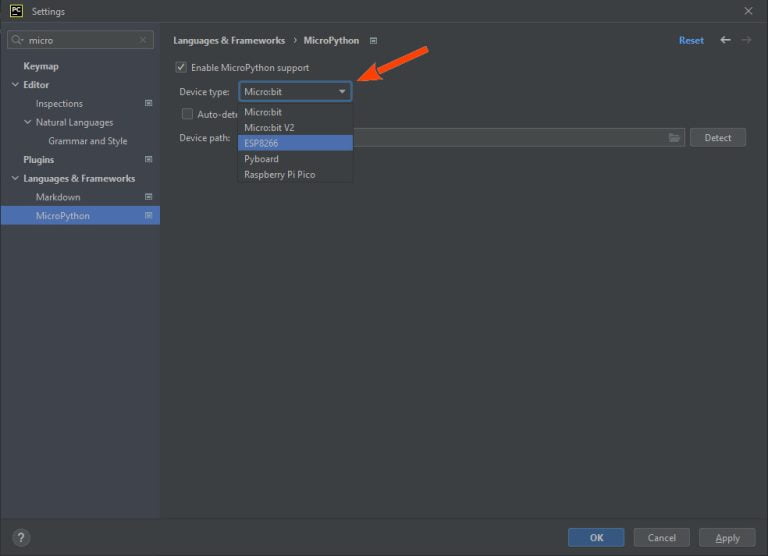Image resolution: width=768 pixels, height=556 pixels.
Task: Toggle the Auto-detect checkbox
Action: tap(187, 114)
